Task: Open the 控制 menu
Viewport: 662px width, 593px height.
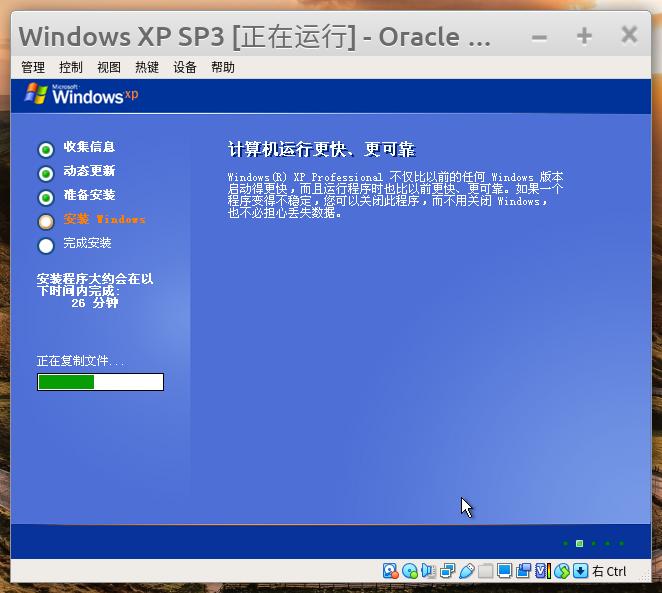Action: (x=71, y=67)
